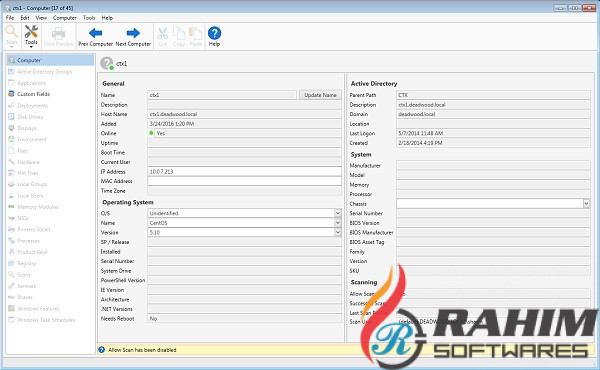The width and height of the screenshot is (600, 370).
Task: Expand the OS Name dropdown showing CentOS
Action: (338, 223)
